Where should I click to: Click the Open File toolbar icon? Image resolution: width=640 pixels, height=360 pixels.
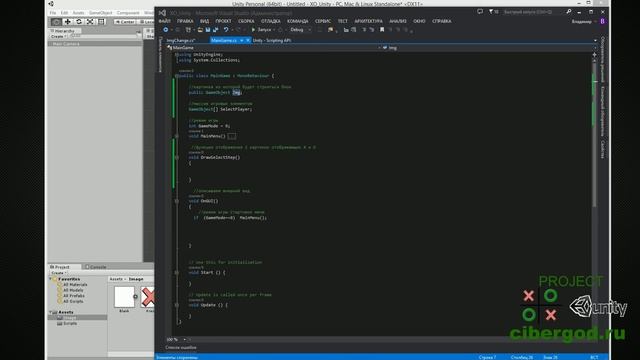[x=200, y=30]
